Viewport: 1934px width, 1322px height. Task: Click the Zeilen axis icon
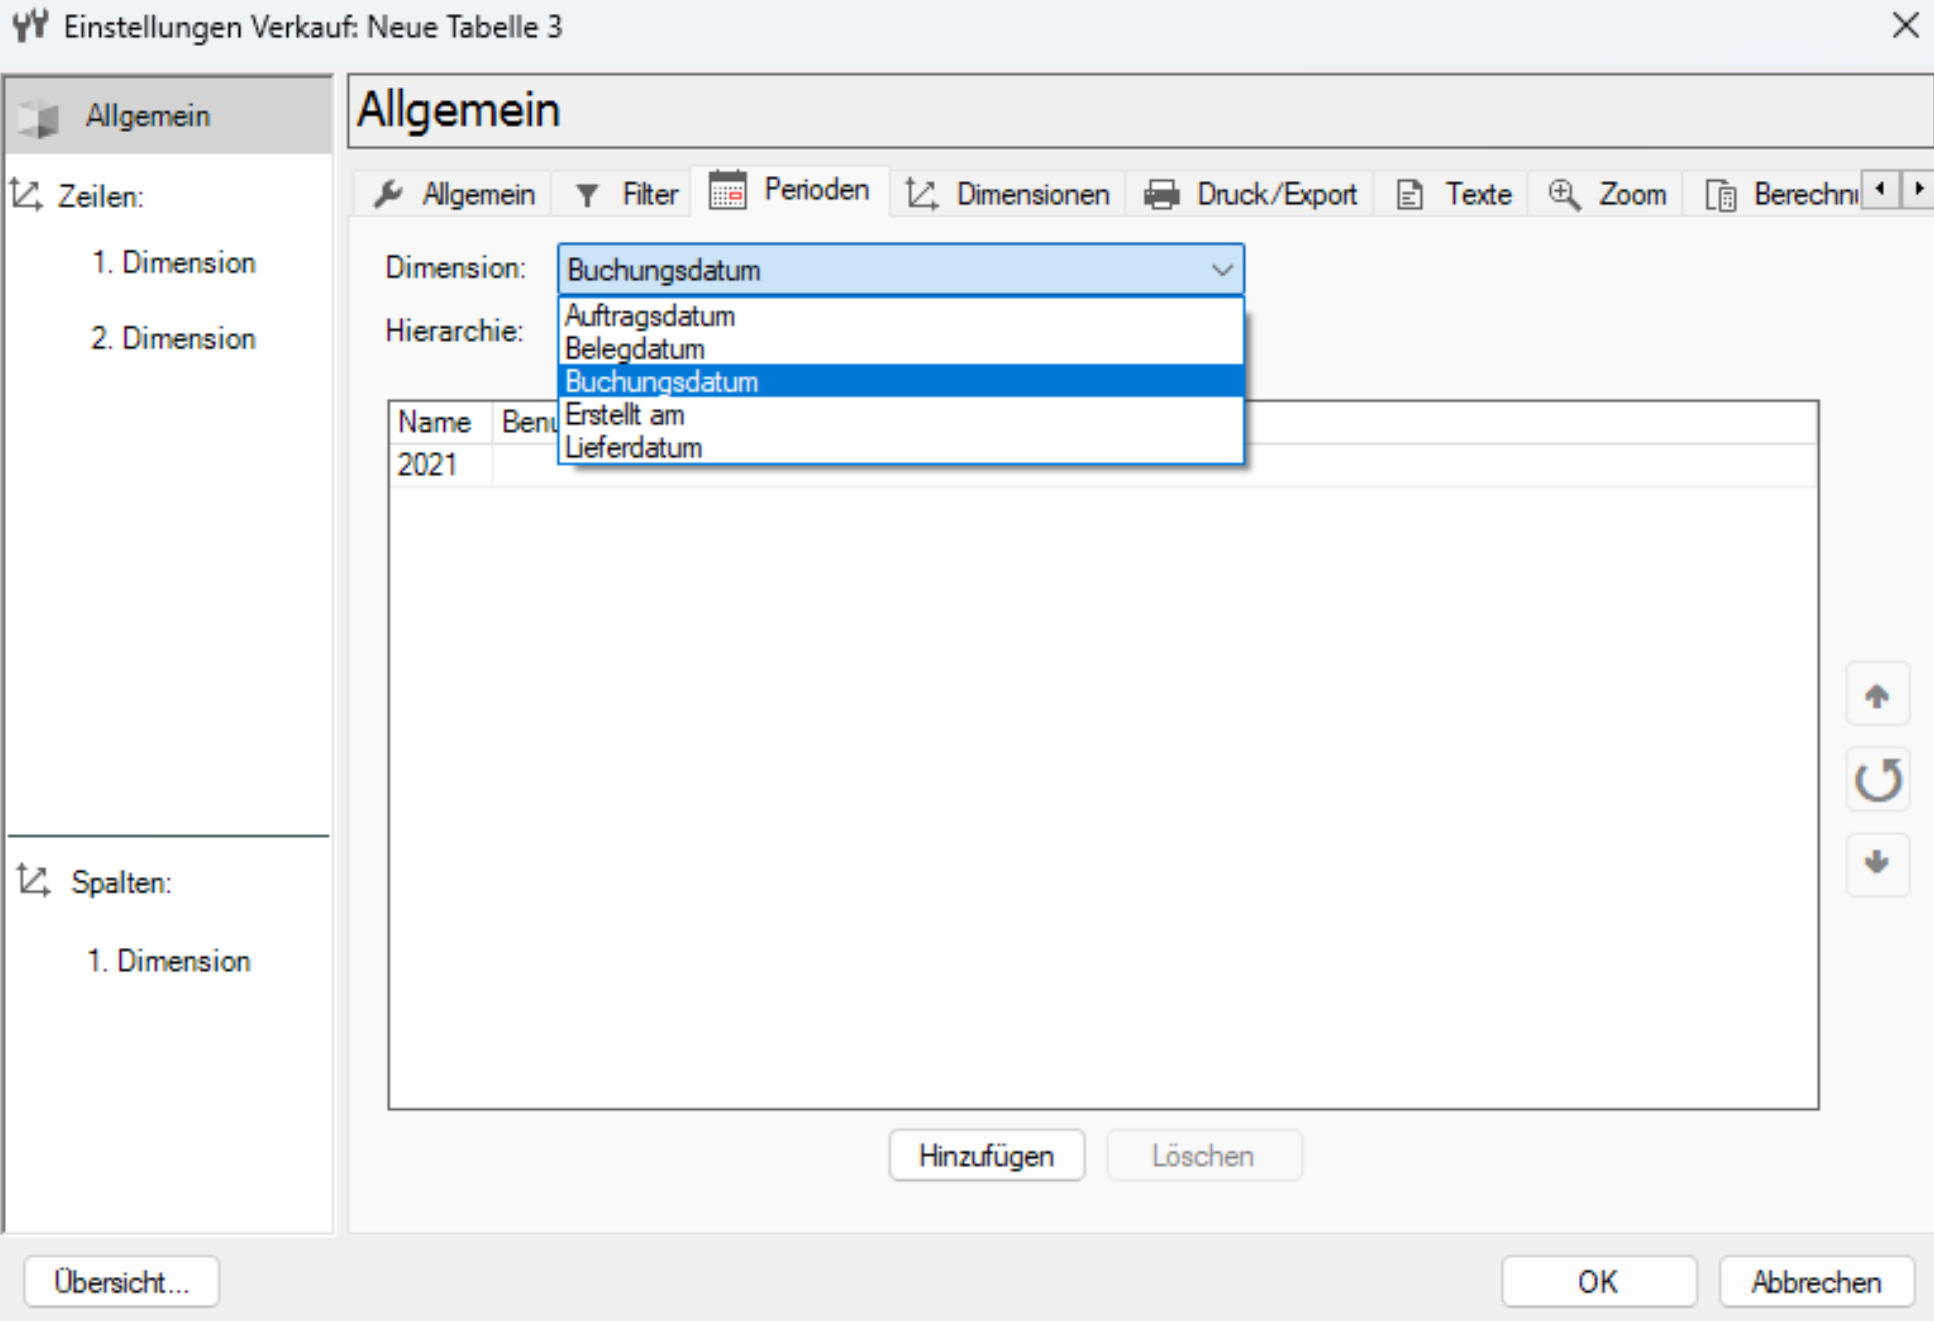pyautogui.click(x=27, y=194)
